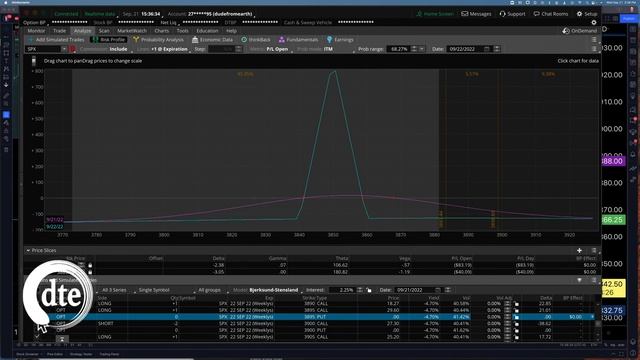Viewport: 640px width, 360px height.
Task: Open the thinkBack tool
Action: [256, 40]
